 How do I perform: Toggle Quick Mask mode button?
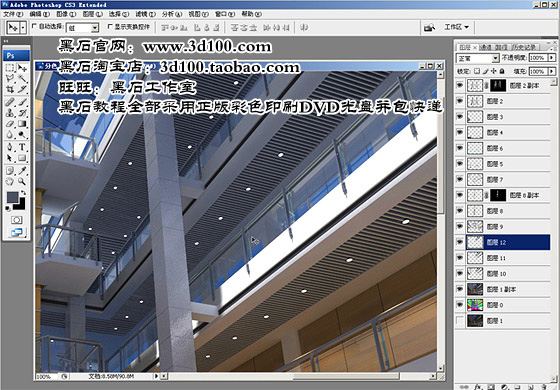16,220
